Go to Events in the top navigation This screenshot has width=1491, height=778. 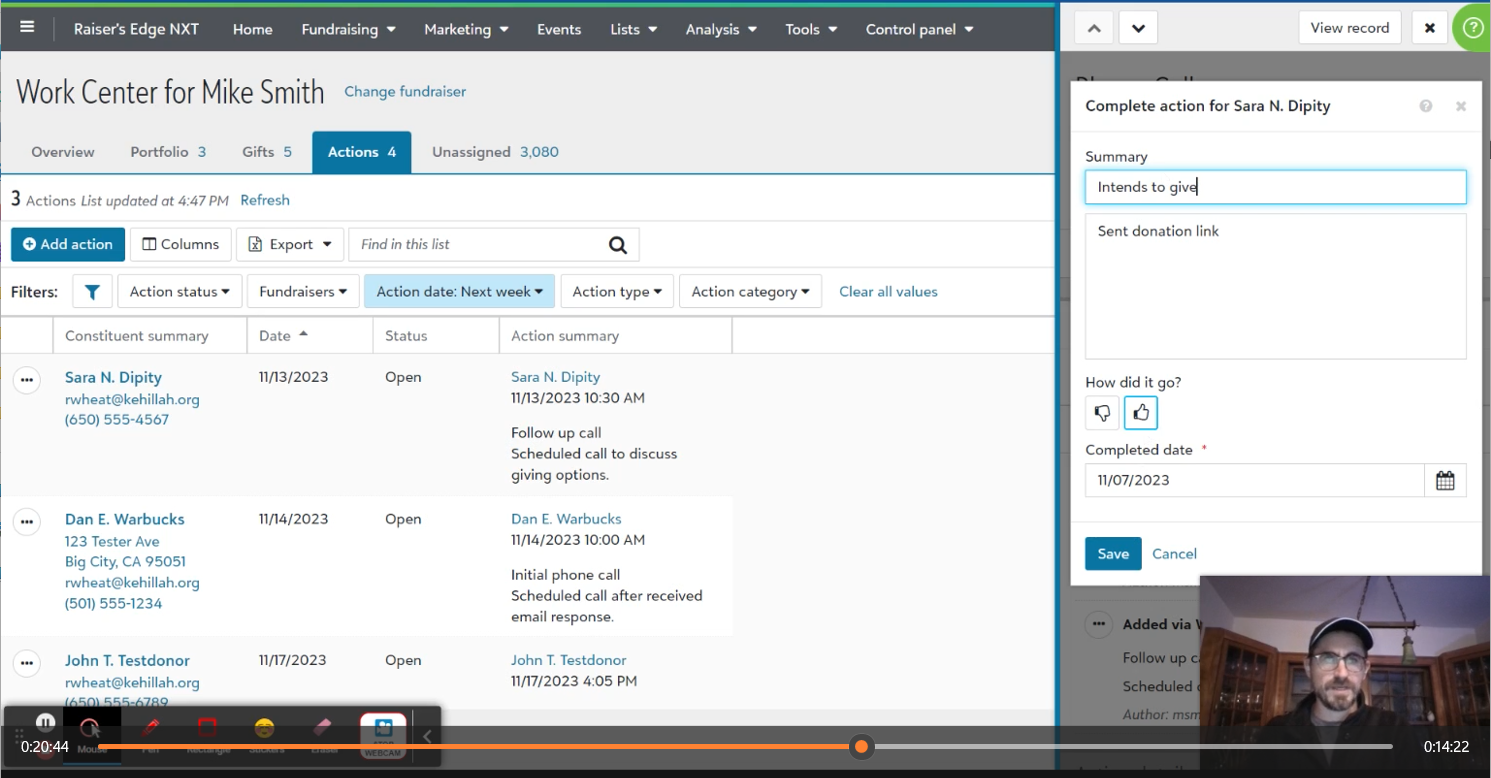(x=559, y=29)
